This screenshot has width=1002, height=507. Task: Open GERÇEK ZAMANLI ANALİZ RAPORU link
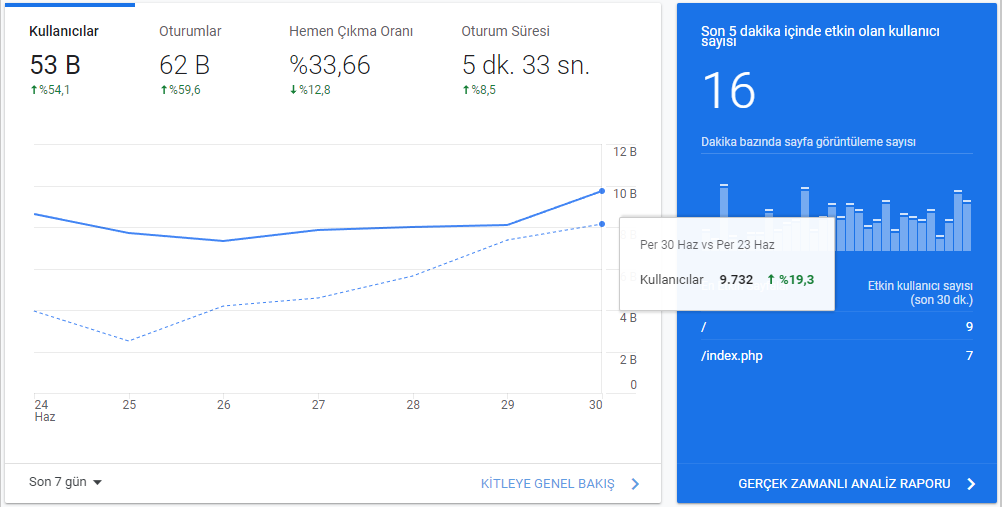[844, 484]
